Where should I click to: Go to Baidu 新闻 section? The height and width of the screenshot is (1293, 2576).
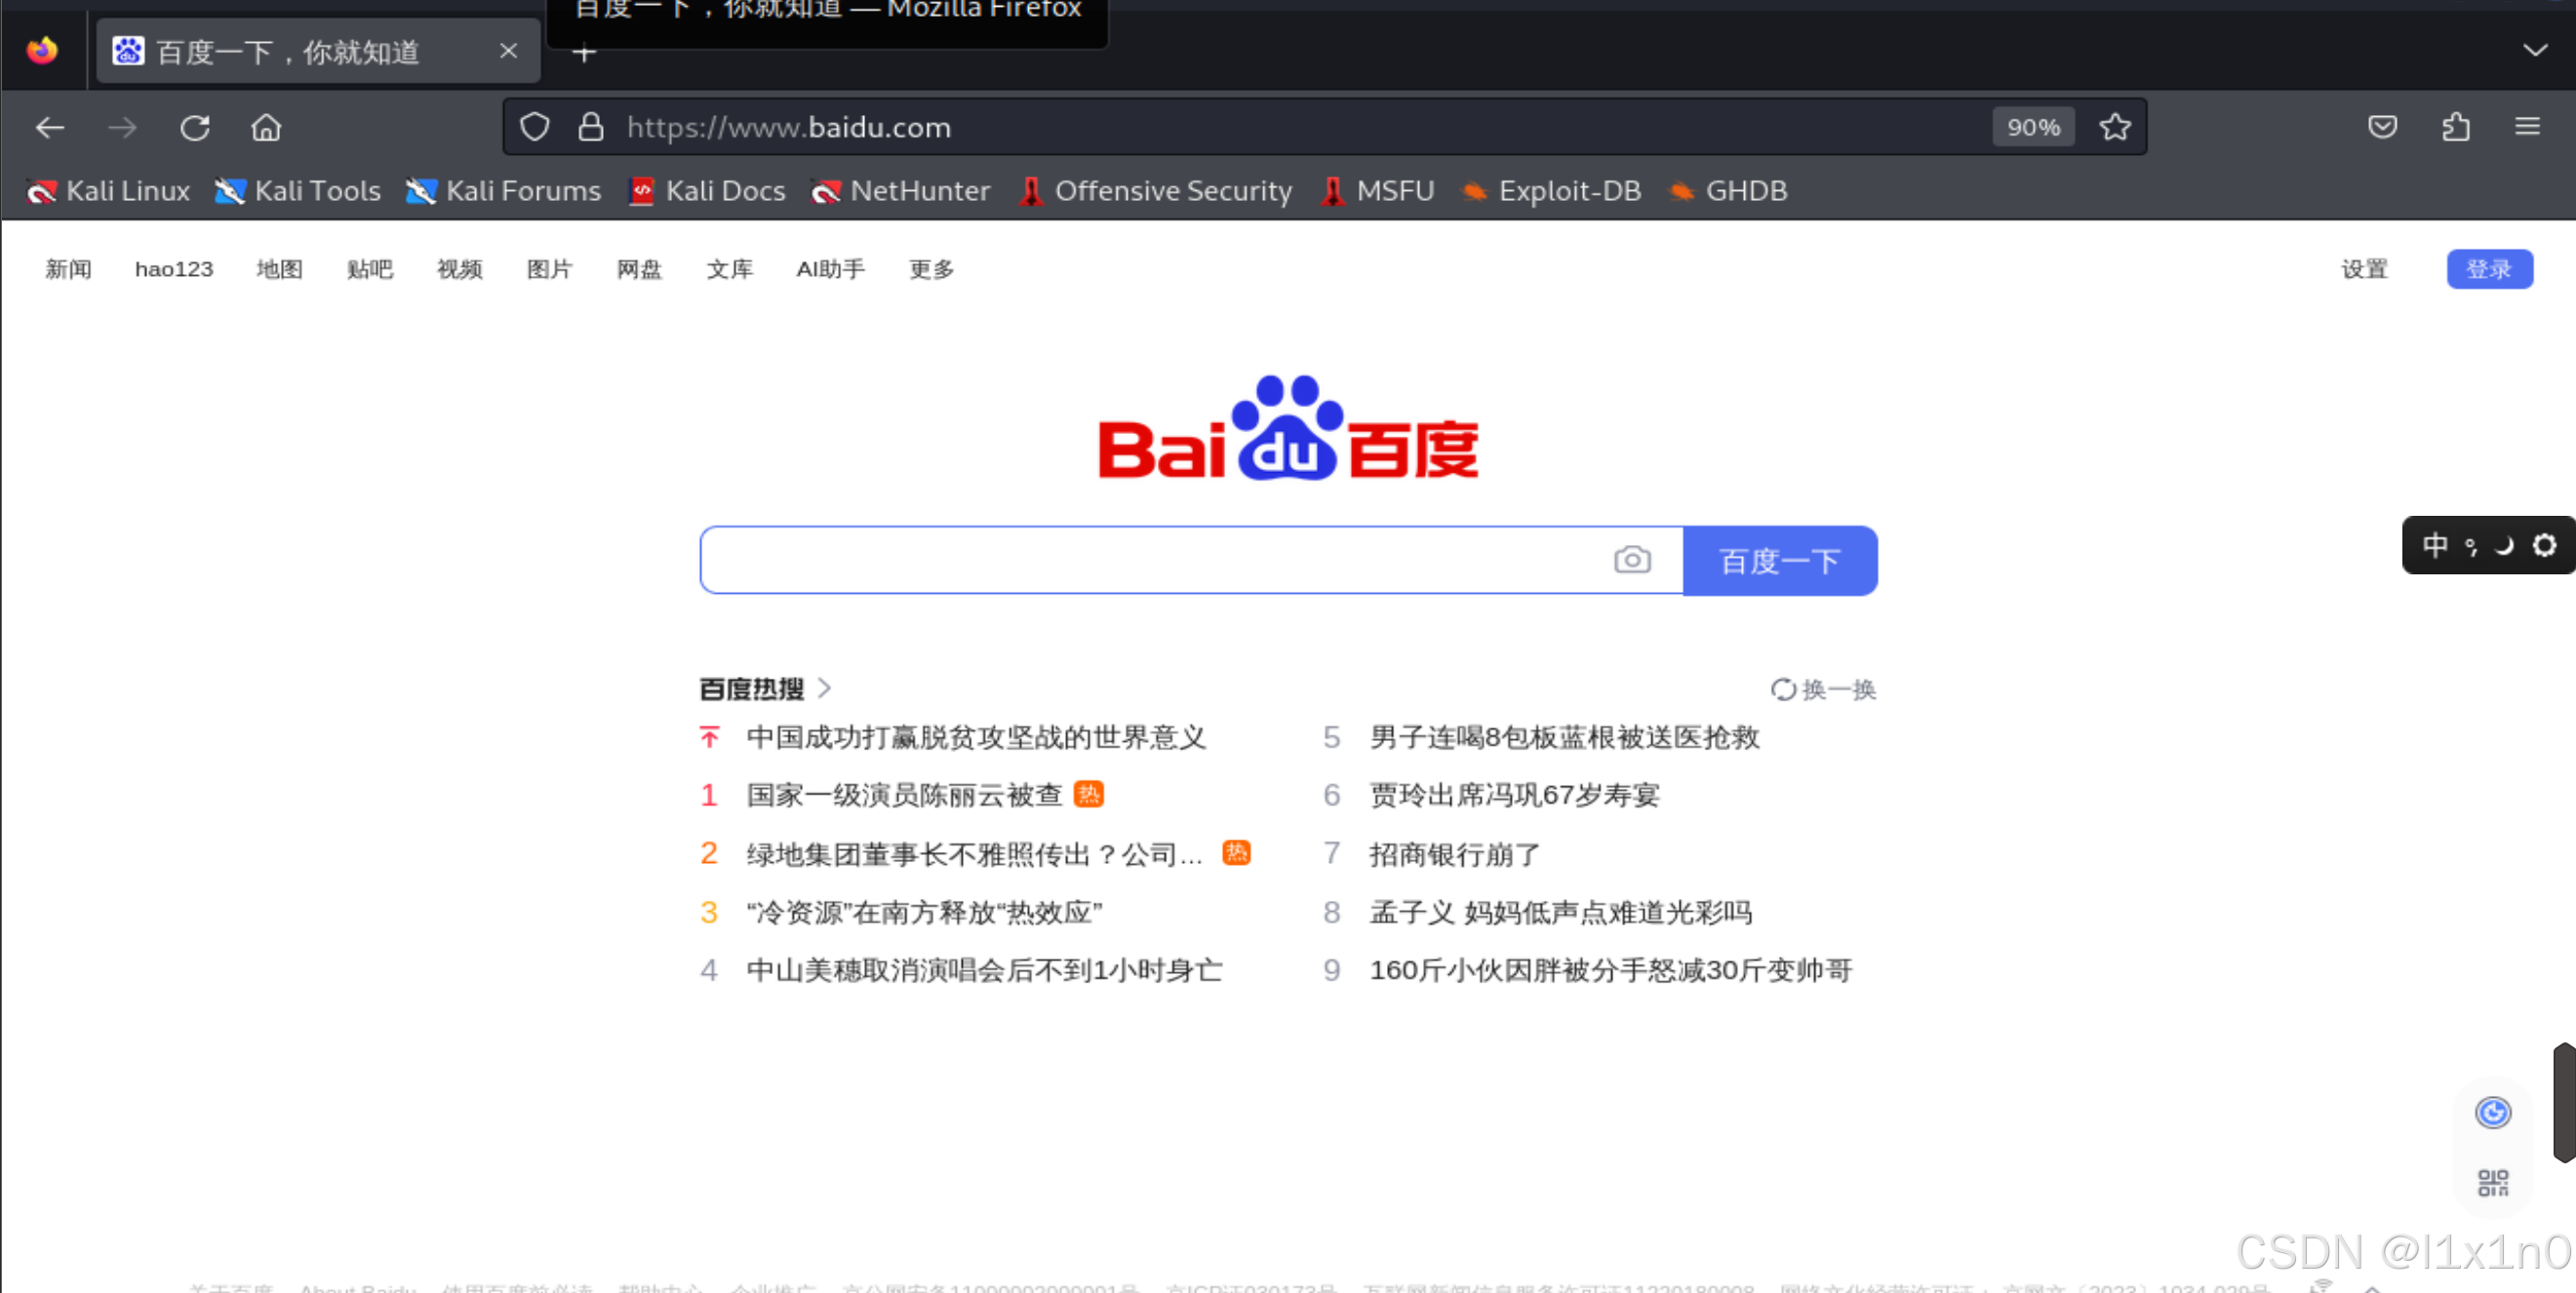click(x=68, y=269)
